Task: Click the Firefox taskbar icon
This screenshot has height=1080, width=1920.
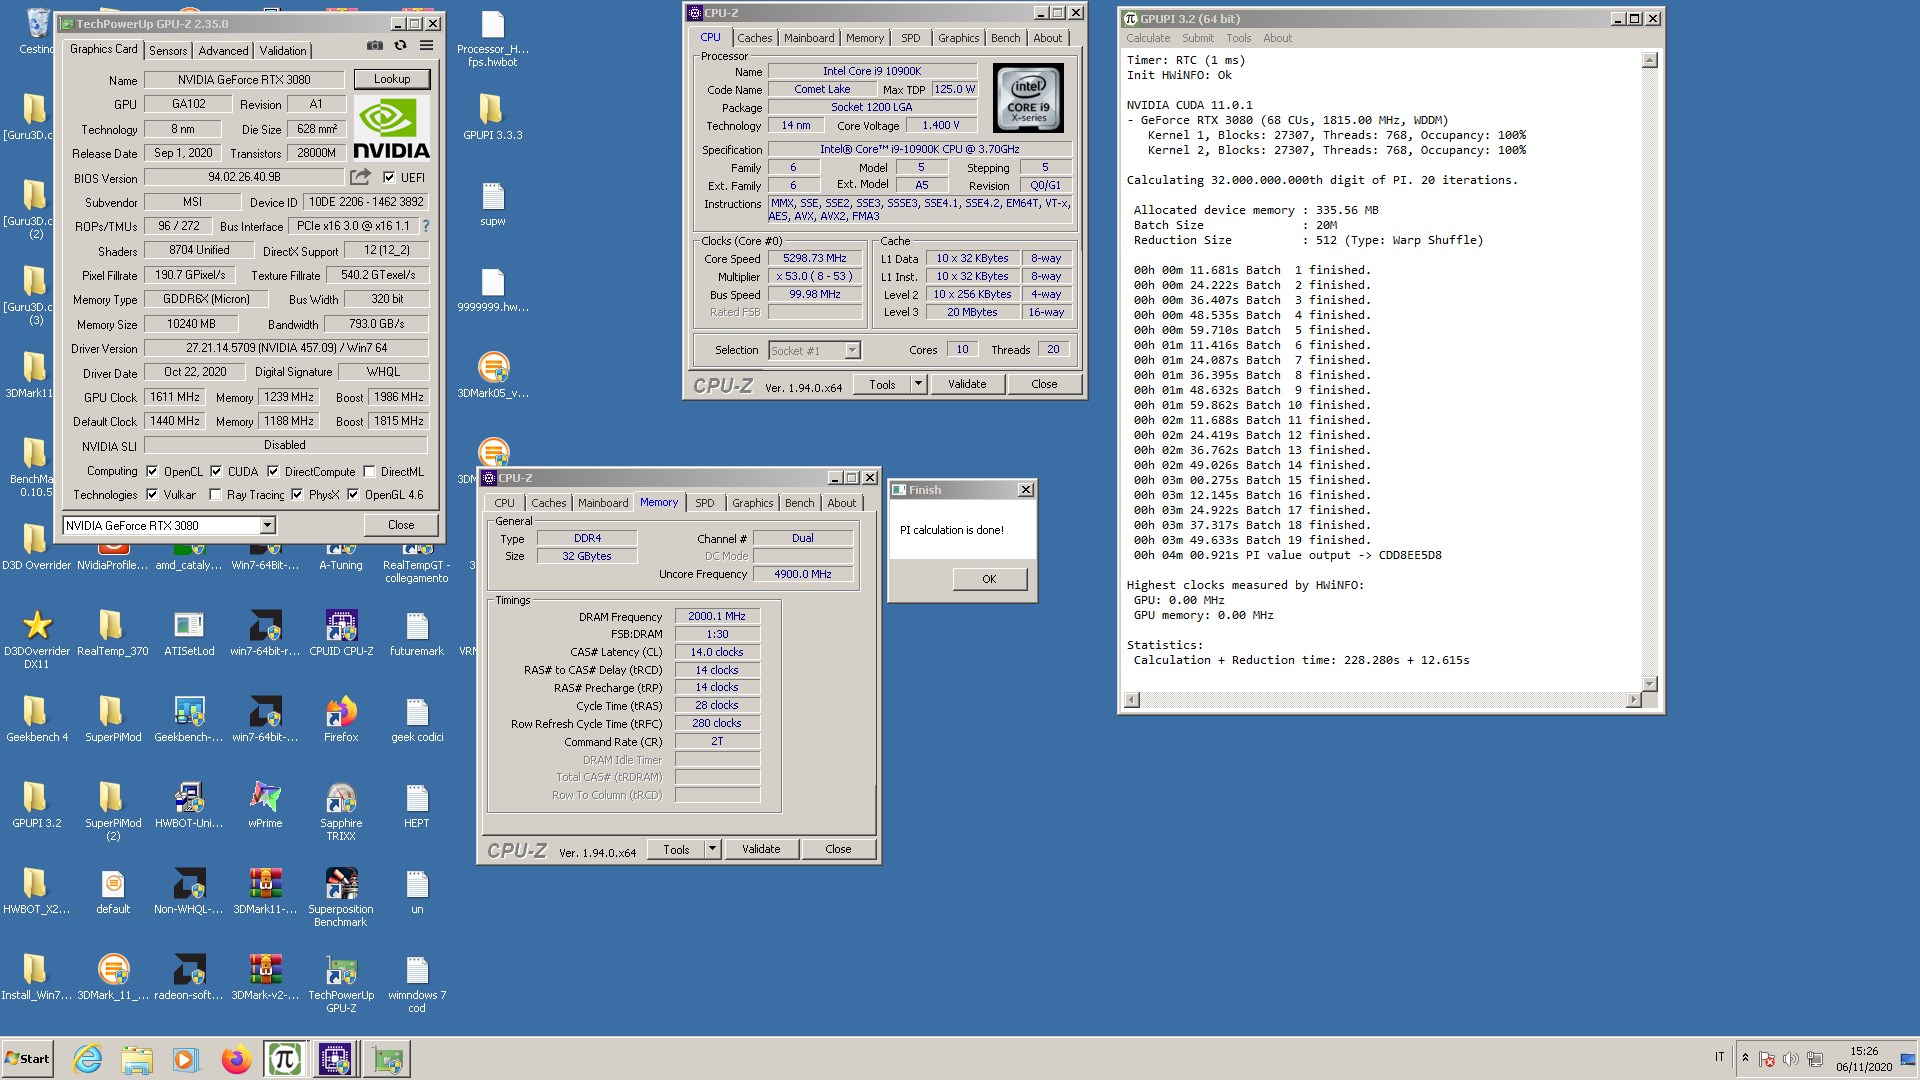Action: (236, 1059)
